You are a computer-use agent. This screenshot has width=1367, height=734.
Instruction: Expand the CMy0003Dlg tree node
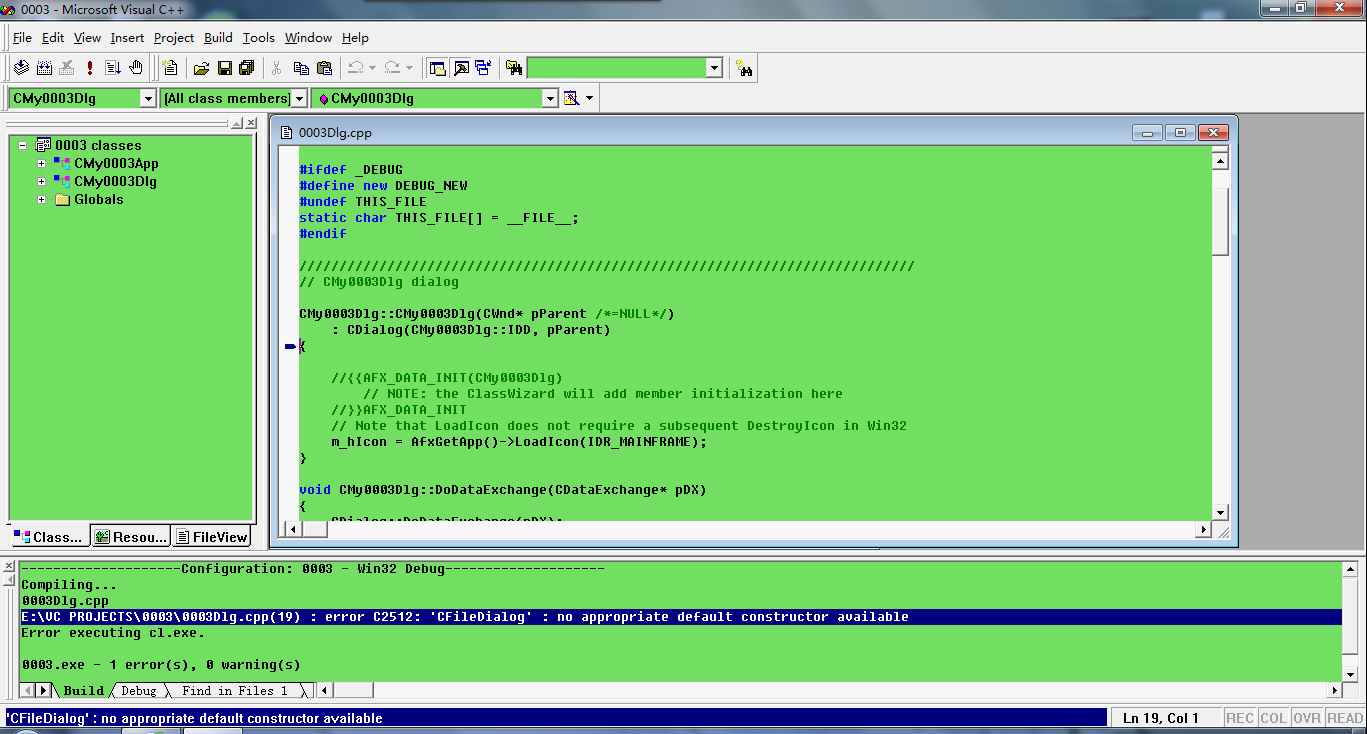(42, 181)
